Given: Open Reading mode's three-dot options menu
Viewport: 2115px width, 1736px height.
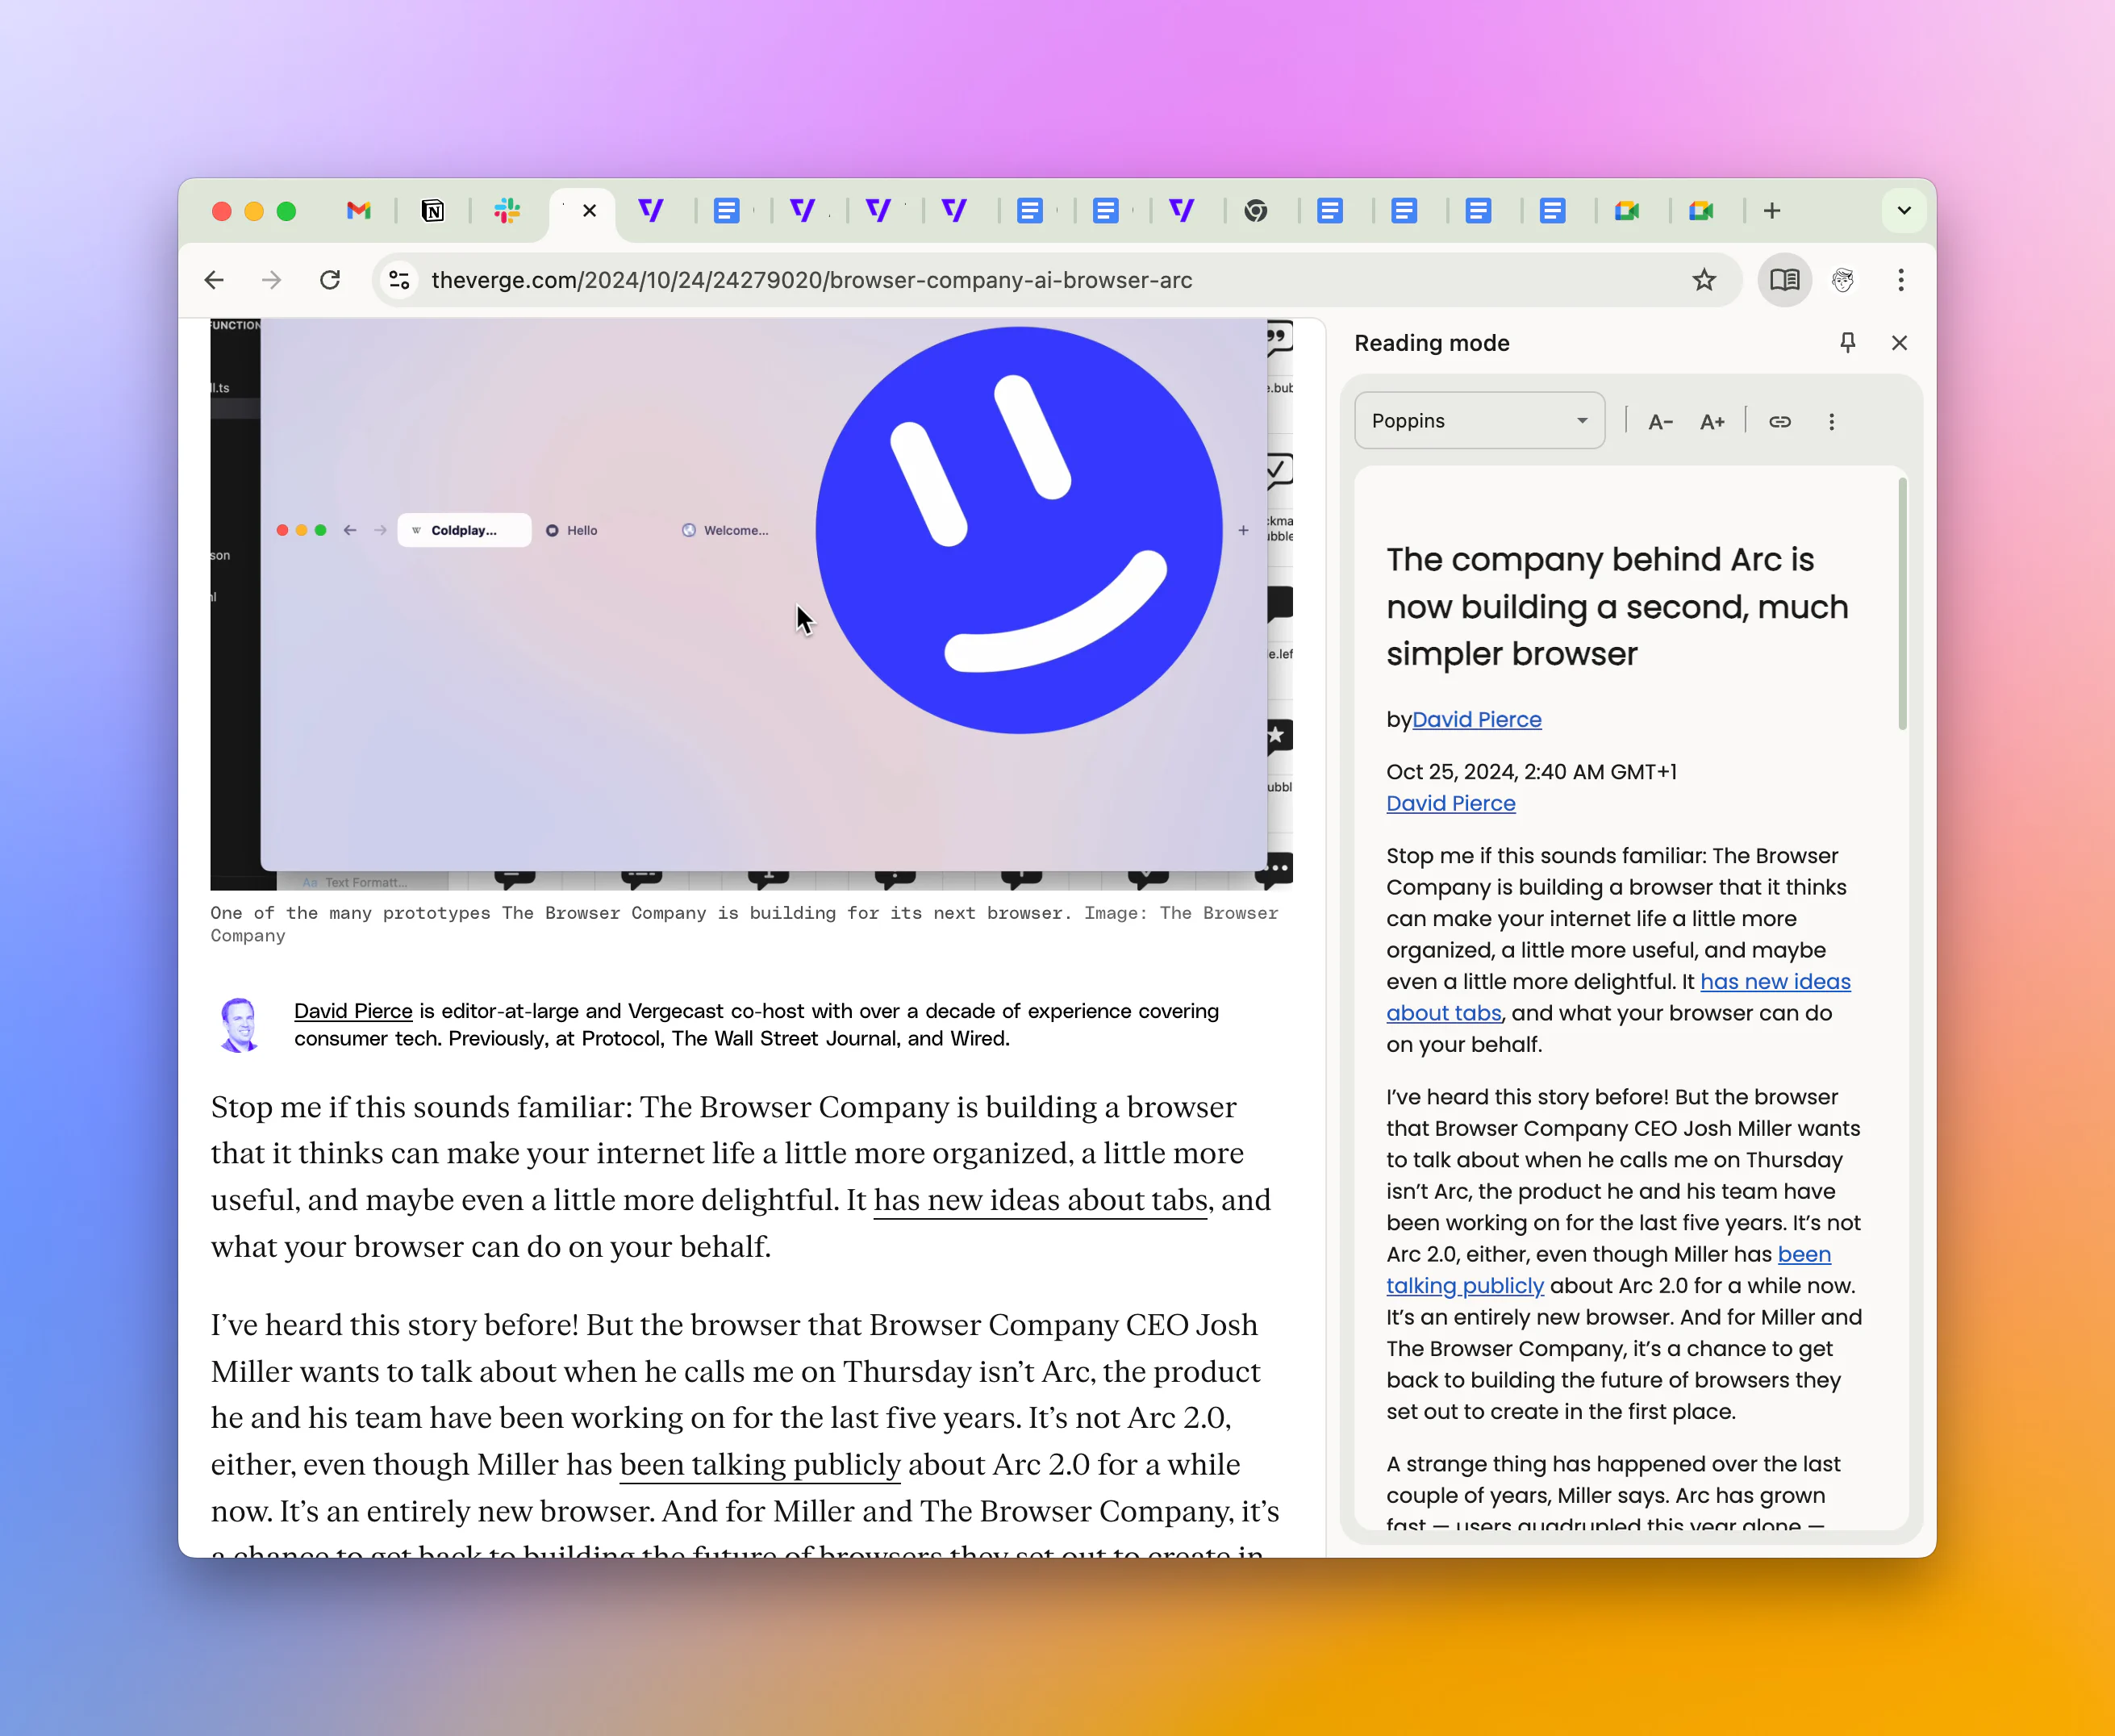Looking at the screenshot, I should tap(1832, 421).
